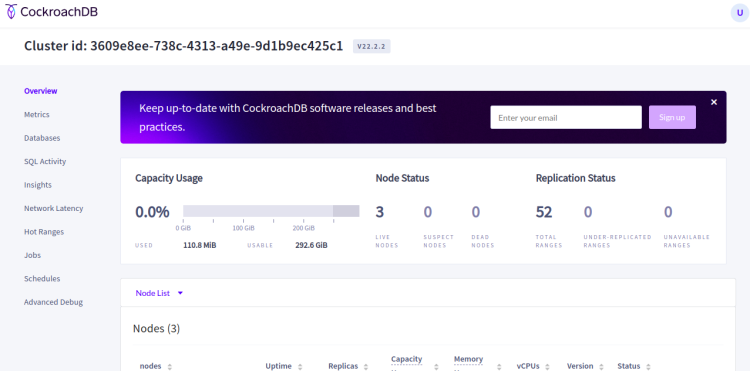Sort by vCPUs column arrows

[547, 367]
